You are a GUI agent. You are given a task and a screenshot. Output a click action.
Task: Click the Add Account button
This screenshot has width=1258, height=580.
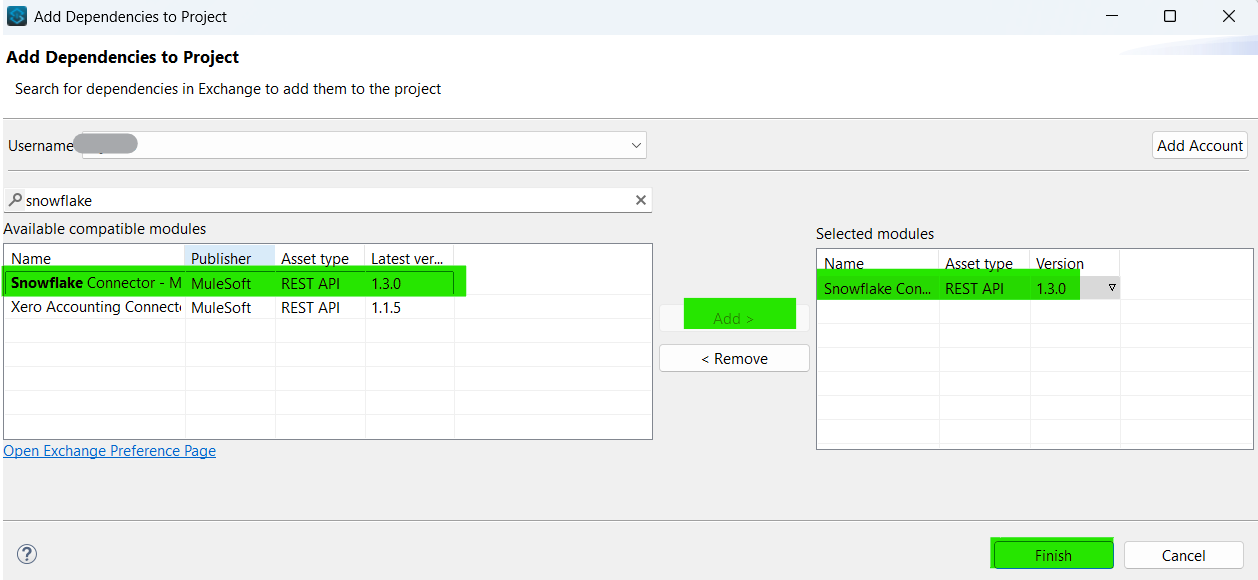pos(1199,146)
